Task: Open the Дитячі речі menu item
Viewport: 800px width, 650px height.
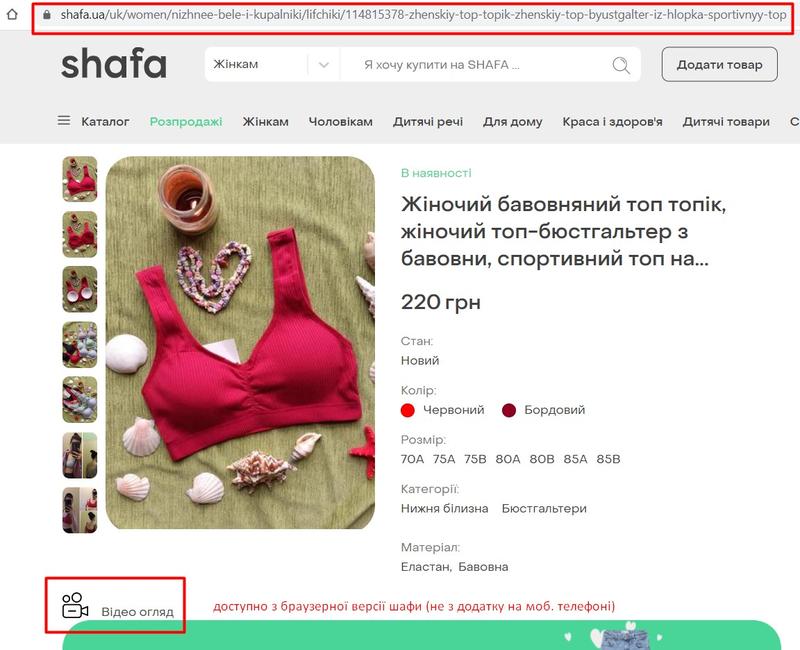Action: [428, 121]
